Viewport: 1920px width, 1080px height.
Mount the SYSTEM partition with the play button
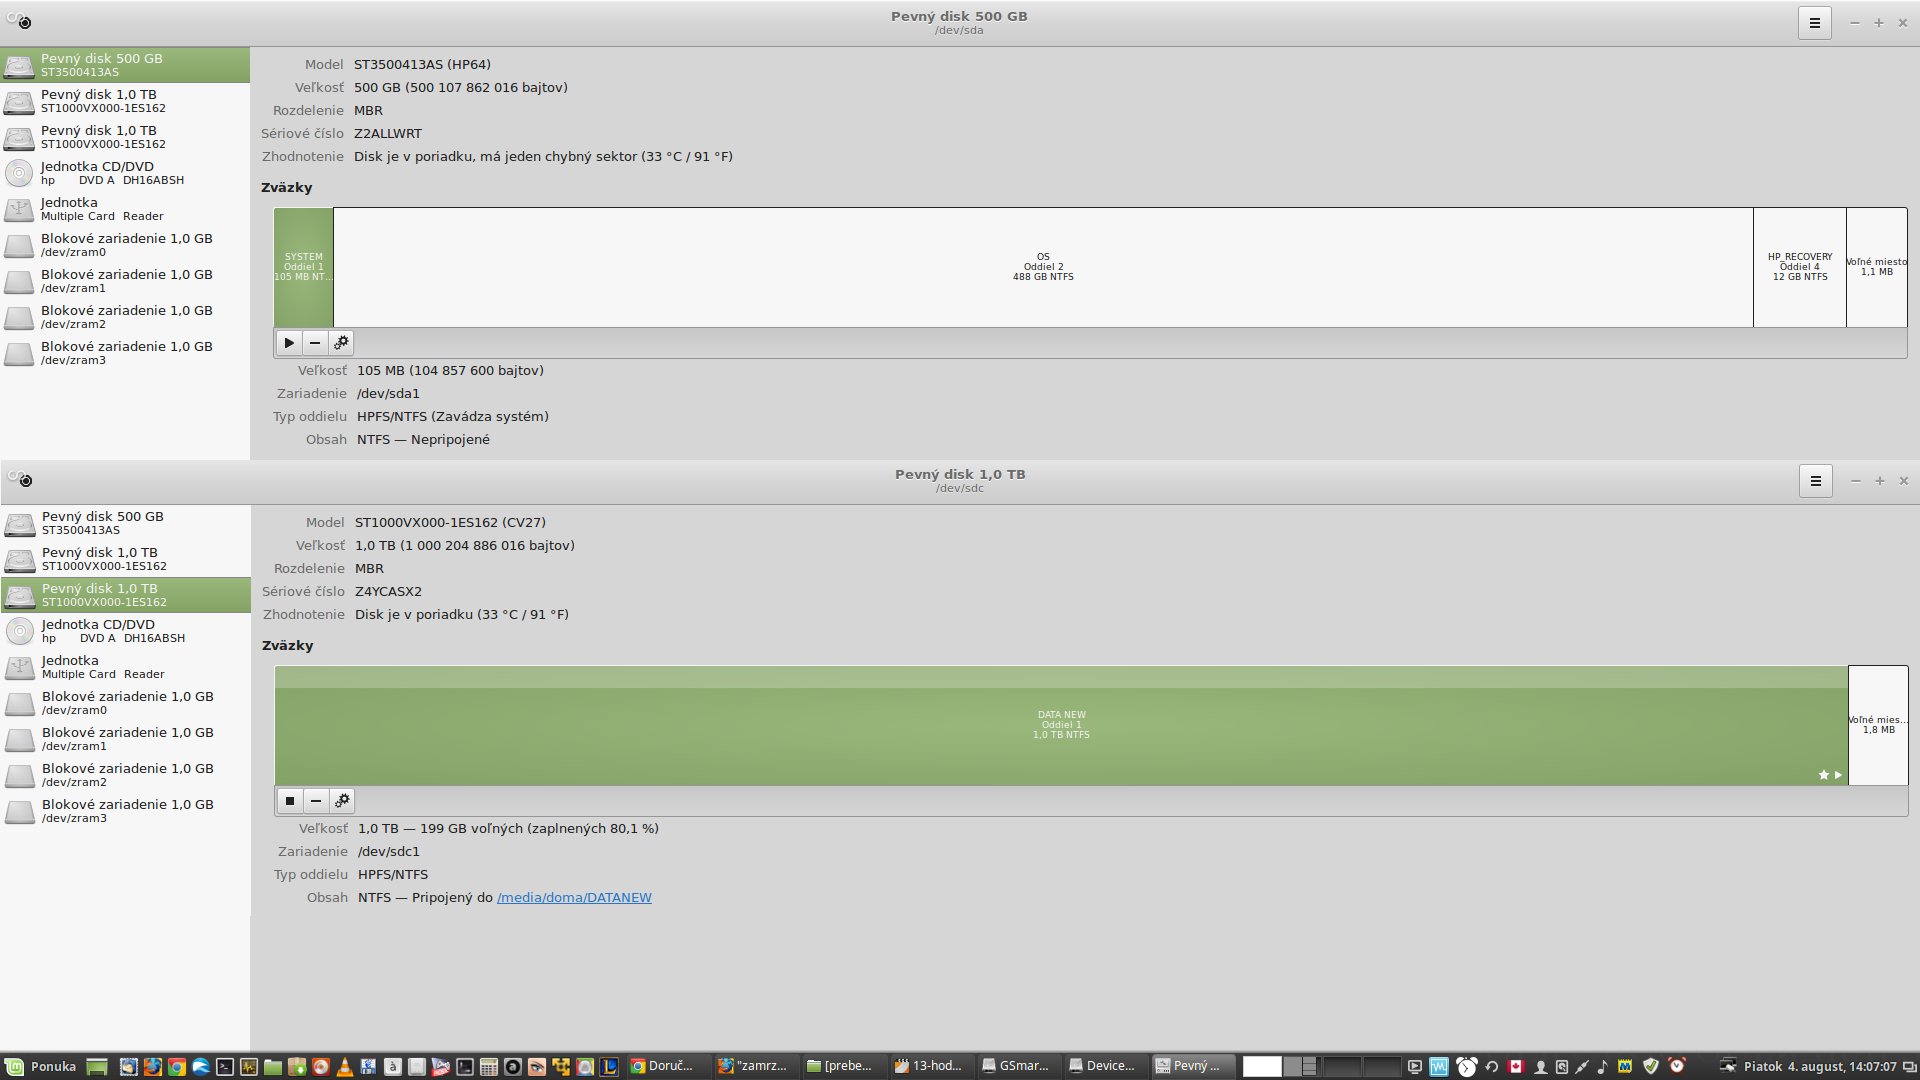(289, 343)
